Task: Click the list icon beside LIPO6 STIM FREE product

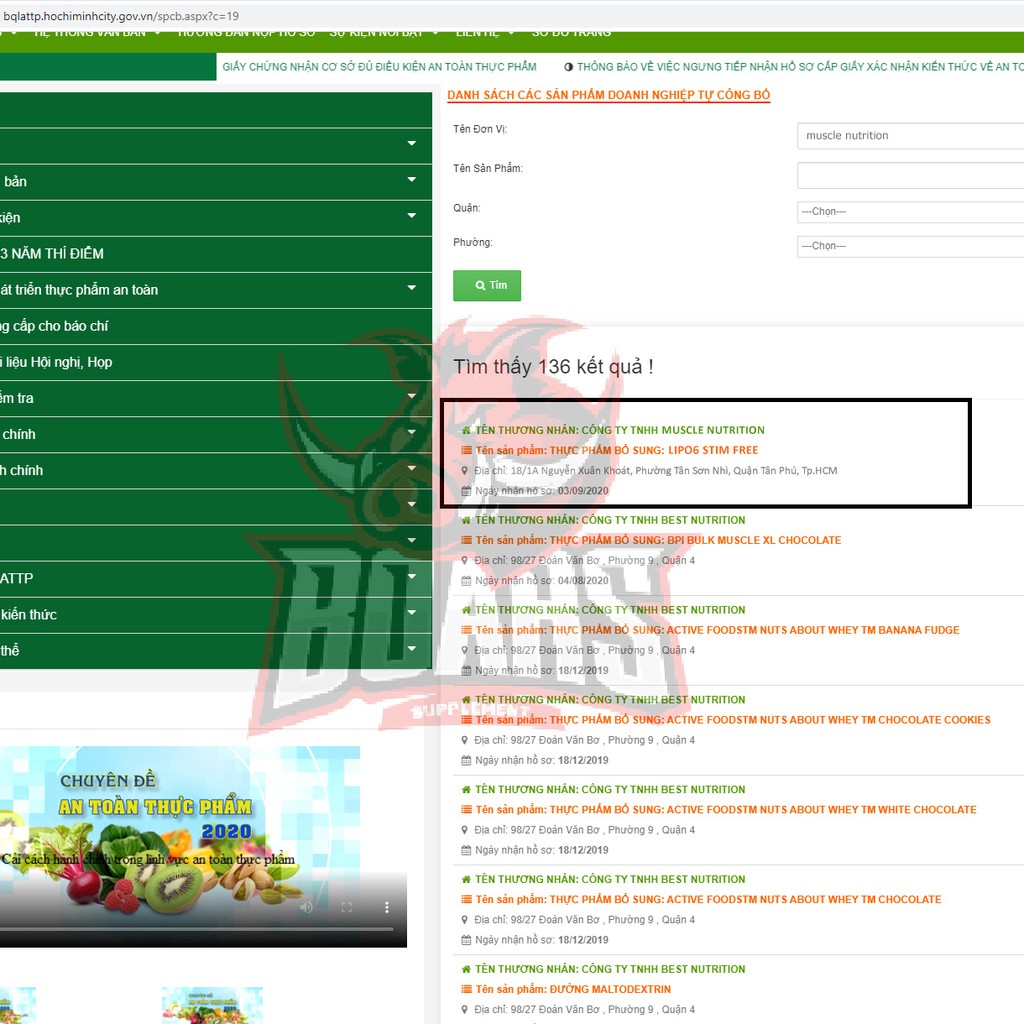Action: tap(466, 451)
